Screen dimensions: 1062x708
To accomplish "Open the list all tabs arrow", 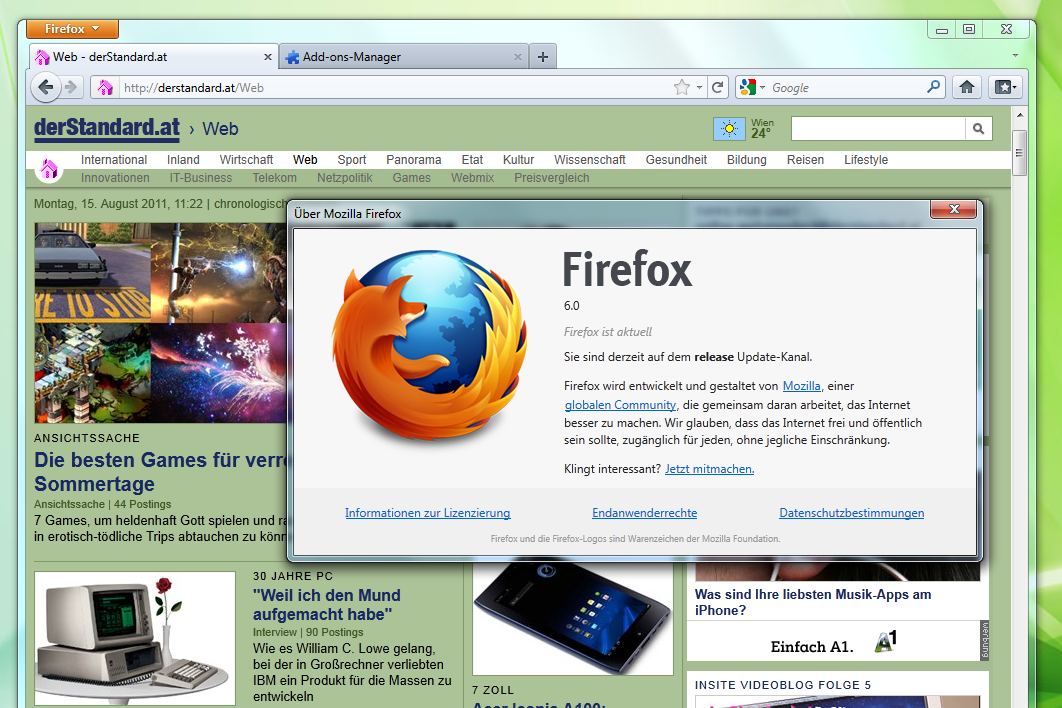I will (1015, 56).
